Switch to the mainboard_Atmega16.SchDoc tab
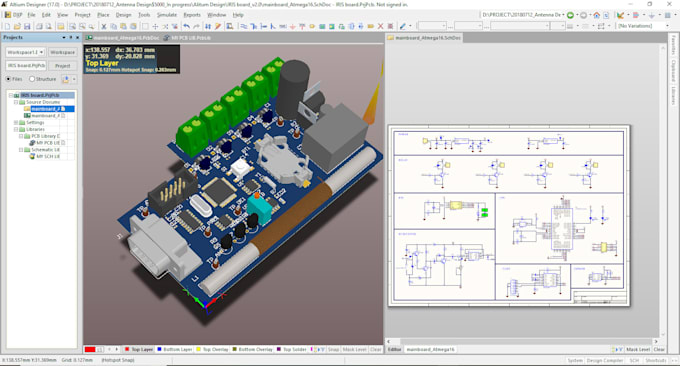Viewport: 680px width, 366px height. click(x=424, y=38)
